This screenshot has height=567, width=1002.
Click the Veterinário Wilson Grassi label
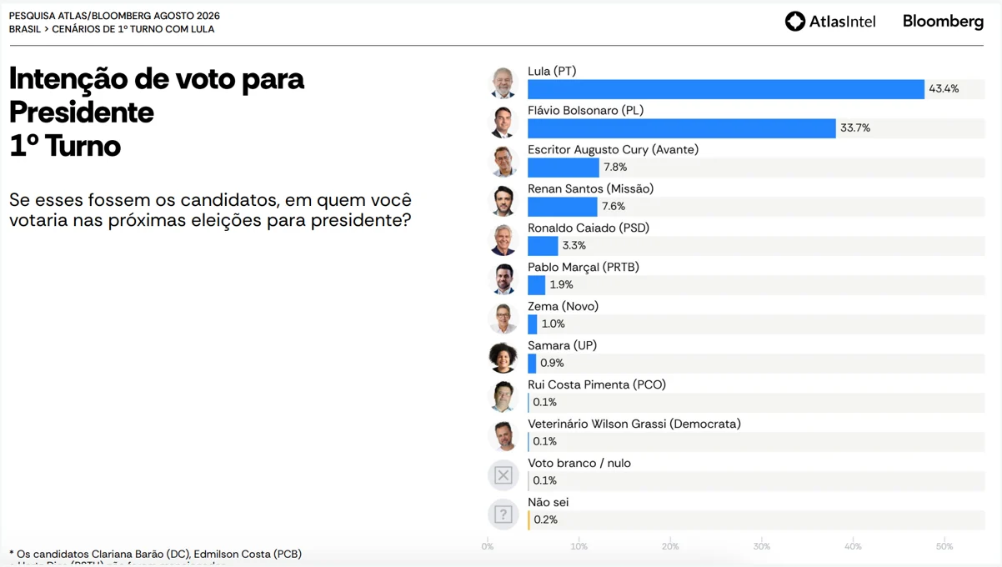pos(634,424)
